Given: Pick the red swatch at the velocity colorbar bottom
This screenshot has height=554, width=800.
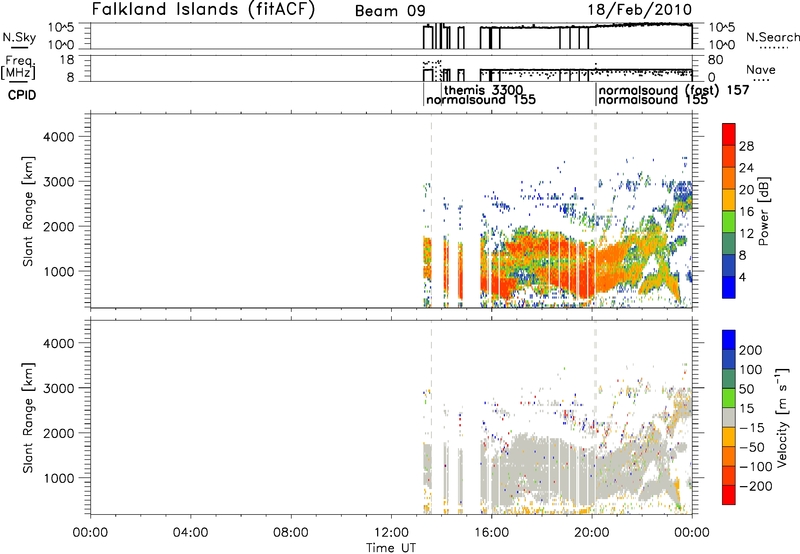Looking at the screenshot, I should 729,495.
